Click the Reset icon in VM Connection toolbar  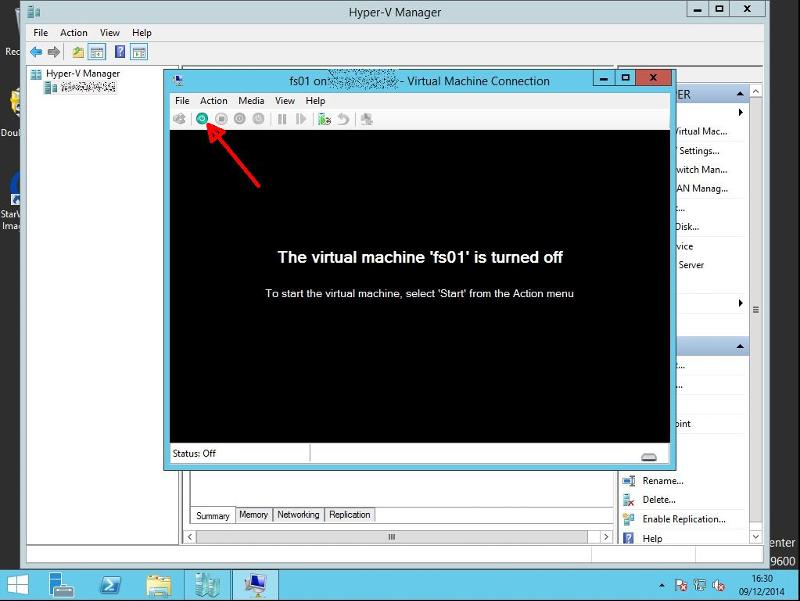click(301, 119)
